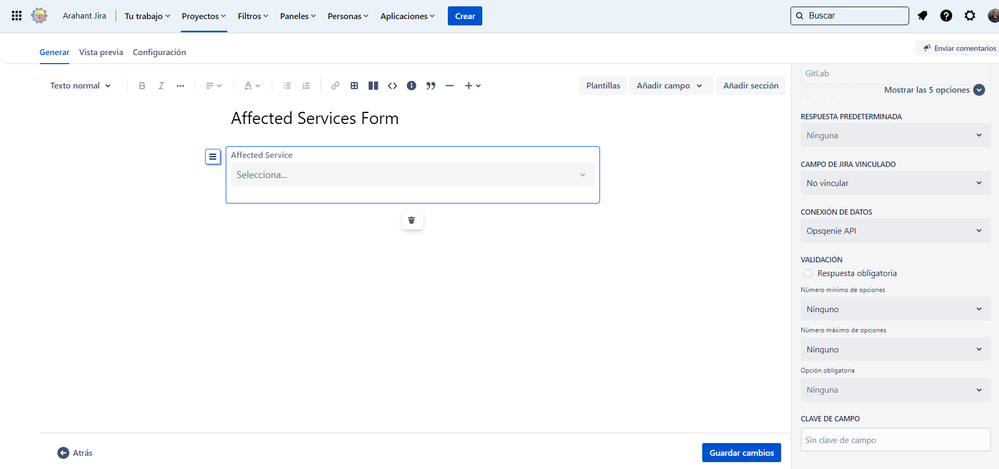Image resolution: width=999 pixels, height=469 pixels.
Task: Delete the Affected Service field
Action: click(x=412, y=220)
